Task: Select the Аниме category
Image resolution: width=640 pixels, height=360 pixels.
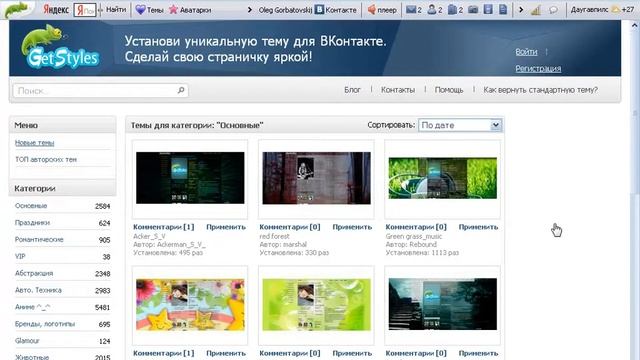Action: pyautogui.click(x=32, y=307)
